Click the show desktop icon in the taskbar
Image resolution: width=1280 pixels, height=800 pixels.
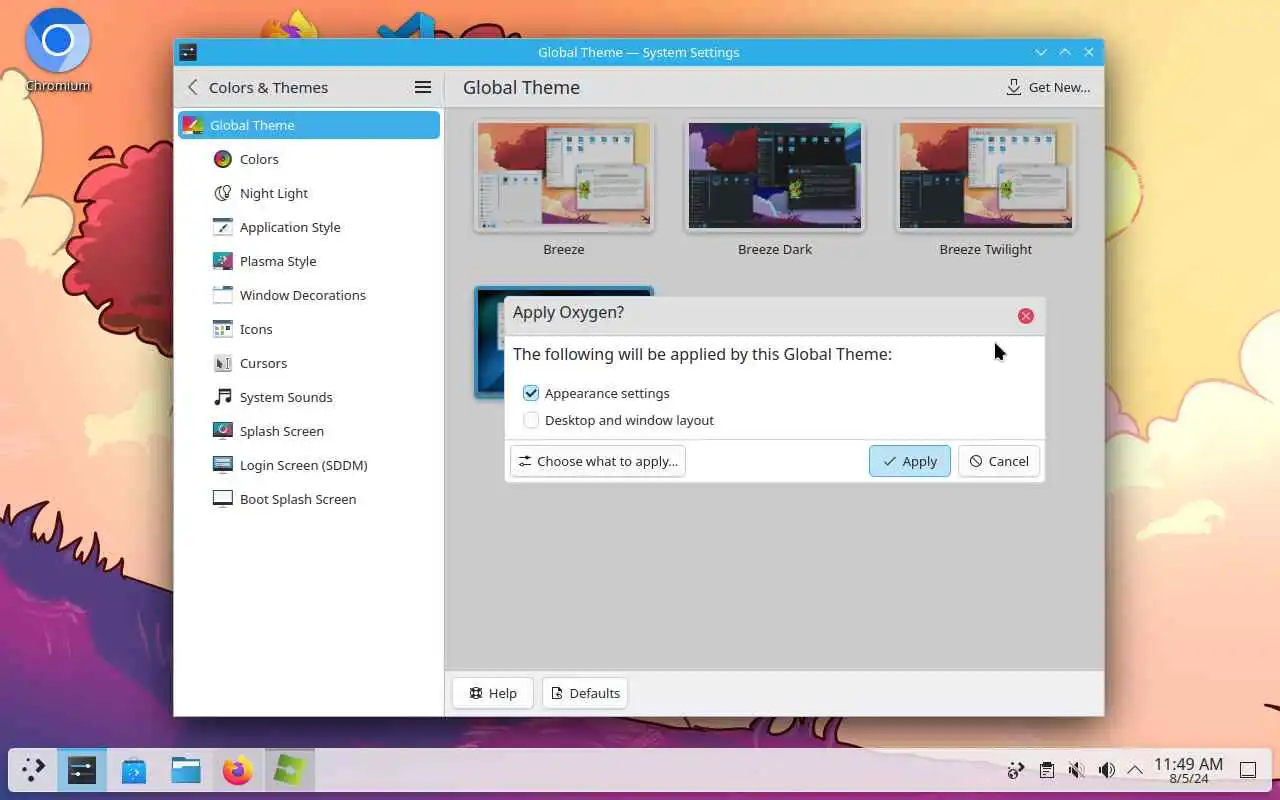tap(1248, 770)
